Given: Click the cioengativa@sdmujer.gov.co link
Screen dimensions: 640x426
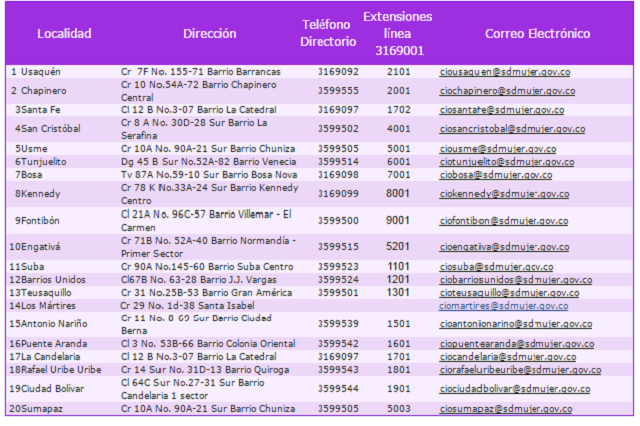Looking at the screenshot, I should pos(506,246).
